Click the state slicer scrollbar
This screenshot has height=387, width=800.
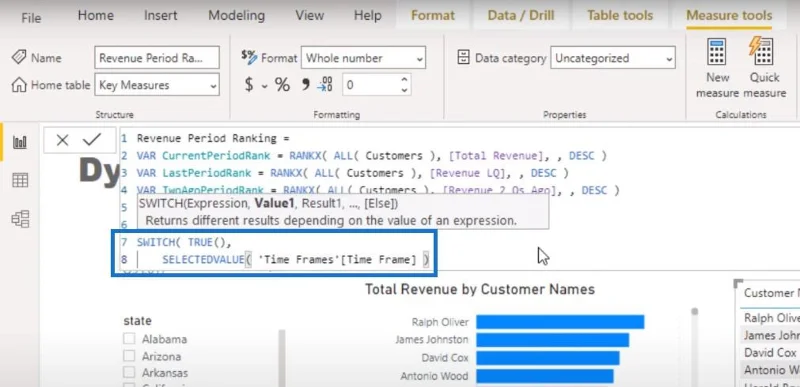[283, 357]
